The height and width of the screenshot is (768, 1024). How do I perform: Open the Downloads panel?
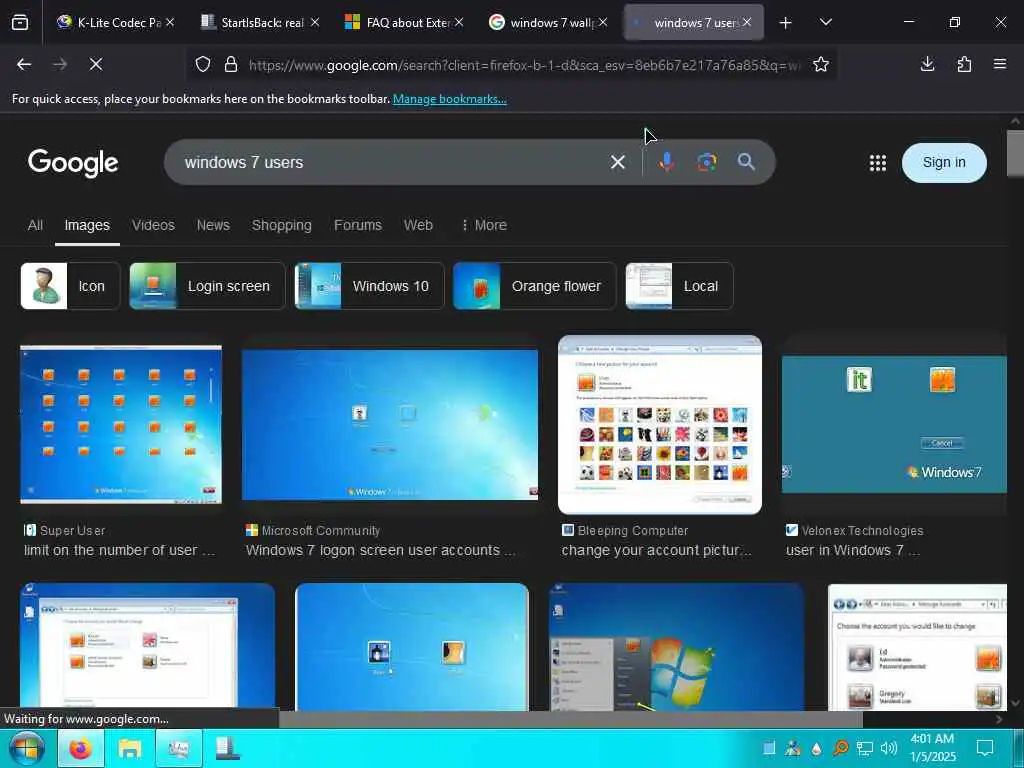(927, 64)
